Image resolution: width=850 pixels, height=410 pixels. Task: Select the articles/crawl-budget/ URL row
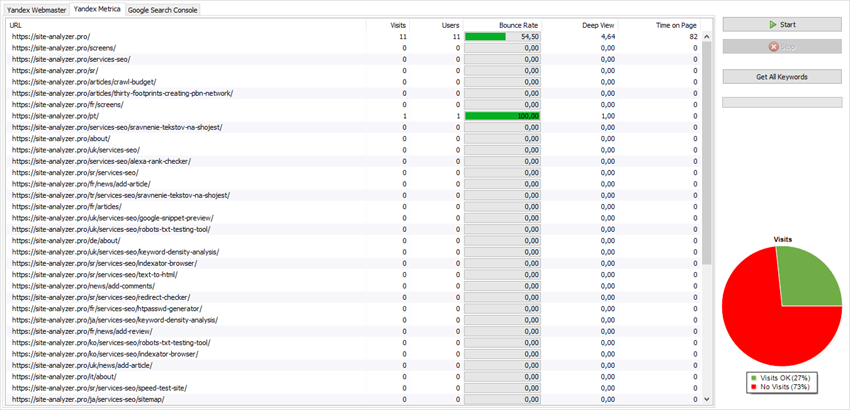pyautogui.click(x=355, y=82)
